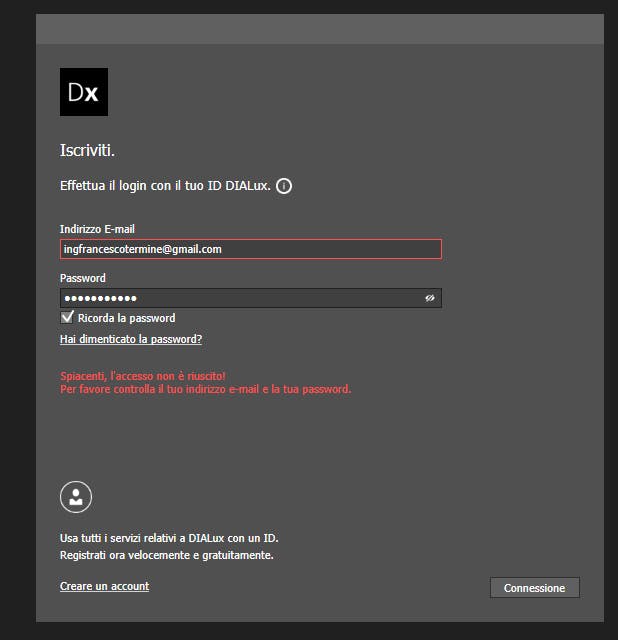Image resolution: width=618 pixels, height=640 pixels.
Task: Click the "Password" field label
Action: click(x=83, y=278)
